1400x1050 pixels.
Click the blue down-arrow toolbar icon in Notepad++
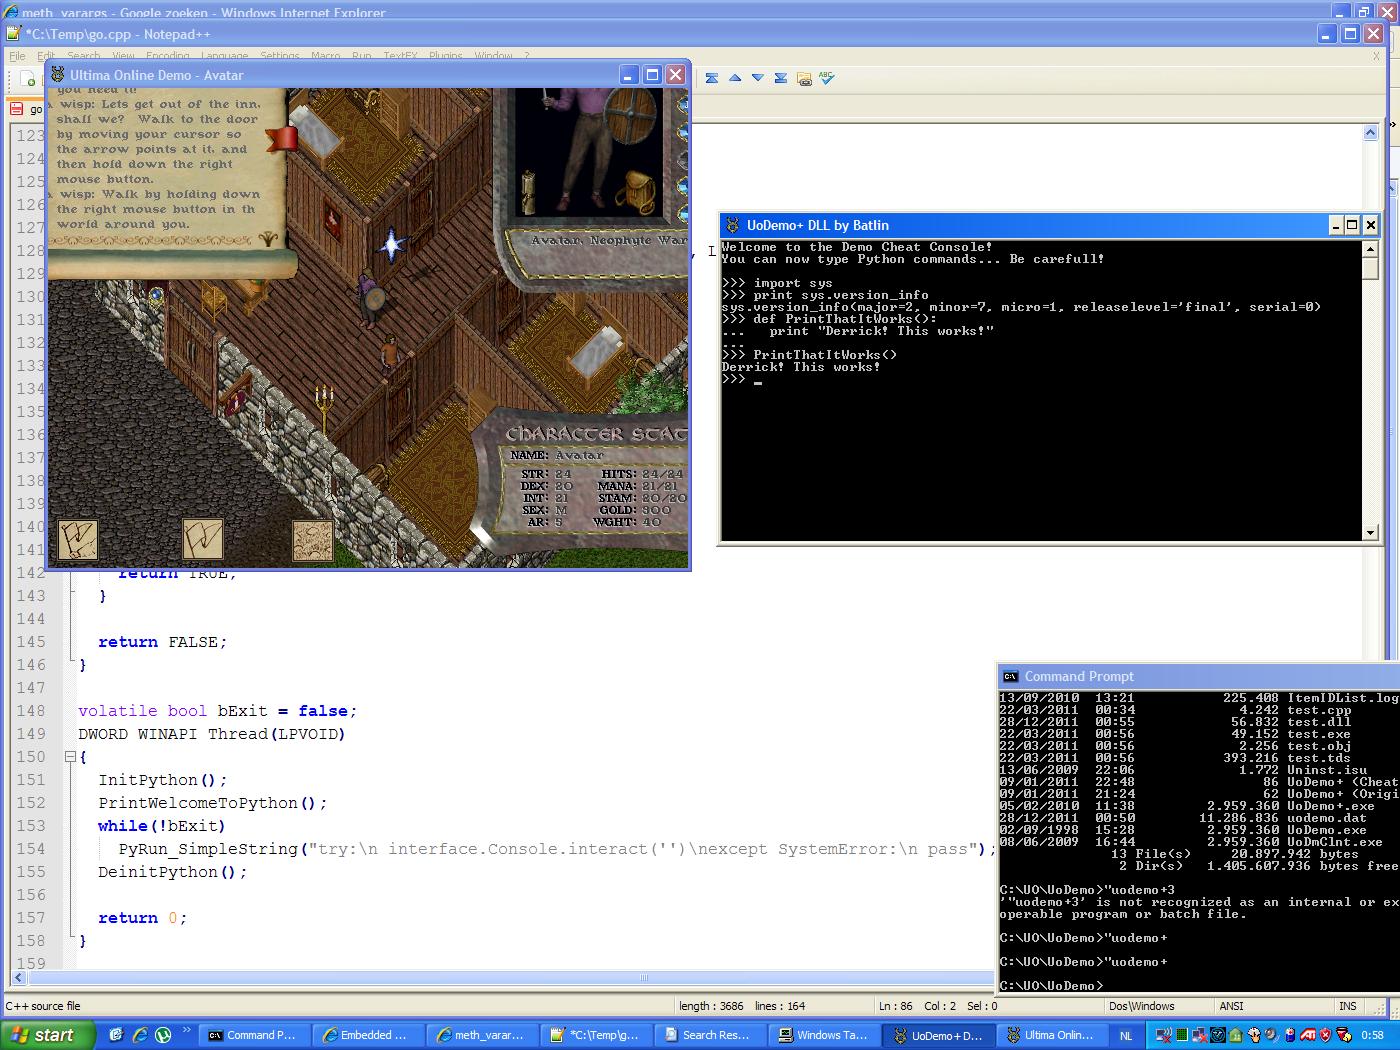click(758, 78)
